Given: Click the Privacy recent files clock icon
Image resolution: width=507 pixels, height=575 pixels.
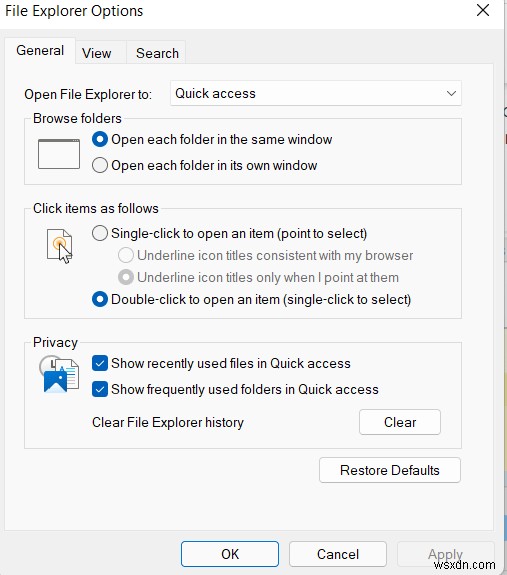Looking at the screenshot, I should [x=59, y=374].
